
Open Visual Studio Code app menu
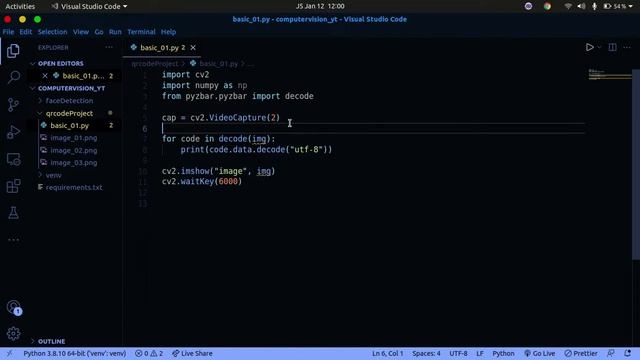pos(89,7)
